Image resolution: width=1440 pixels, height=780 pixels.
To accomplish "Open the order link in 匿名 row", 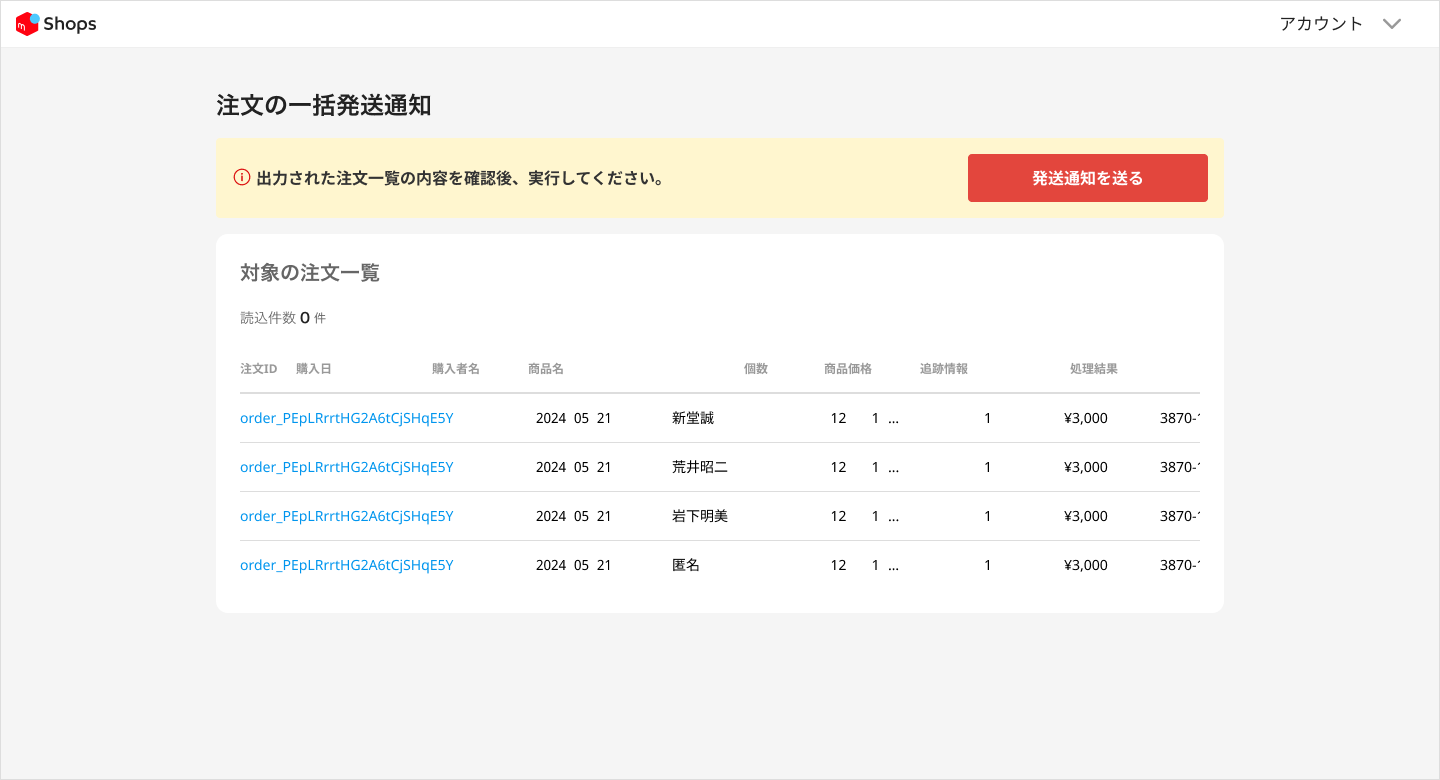I will pyautogui.click(x=347, y=565).
